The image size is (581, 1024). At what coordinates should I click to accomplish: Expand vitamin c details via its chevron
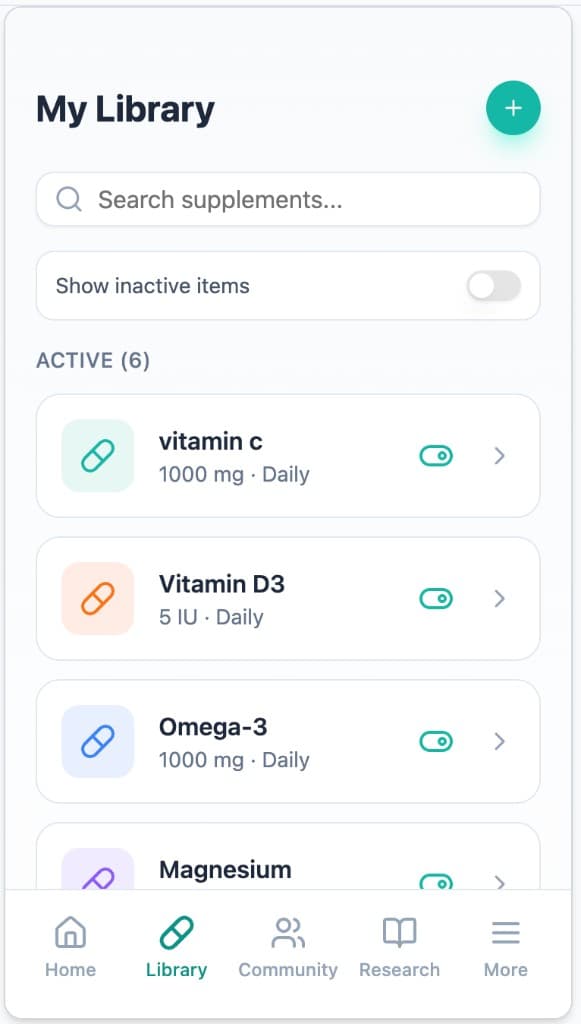click(x=499, y=456)
